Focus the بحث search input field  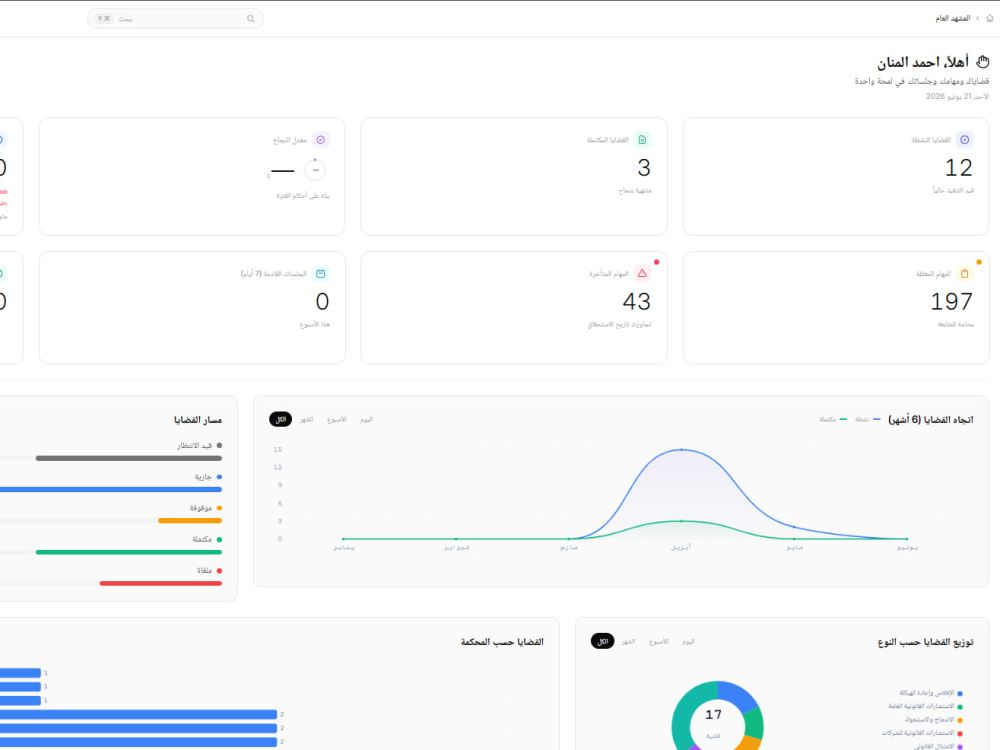pos(175,18)
